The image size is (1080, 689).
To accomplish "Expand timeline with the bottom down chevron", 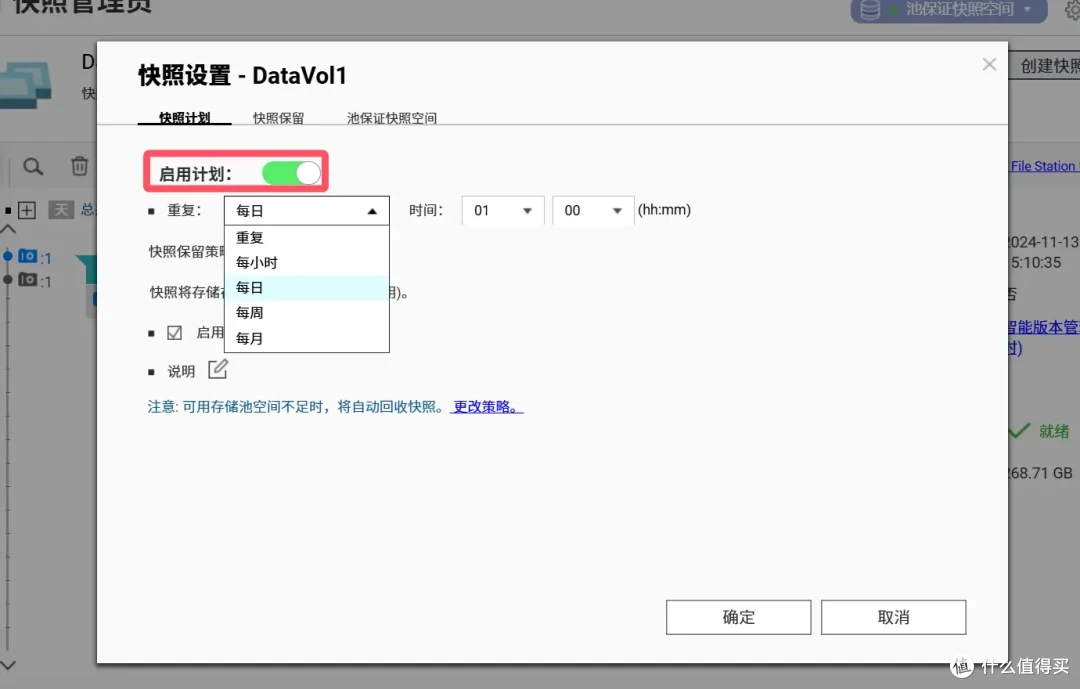I will click(x=8, y=666).
